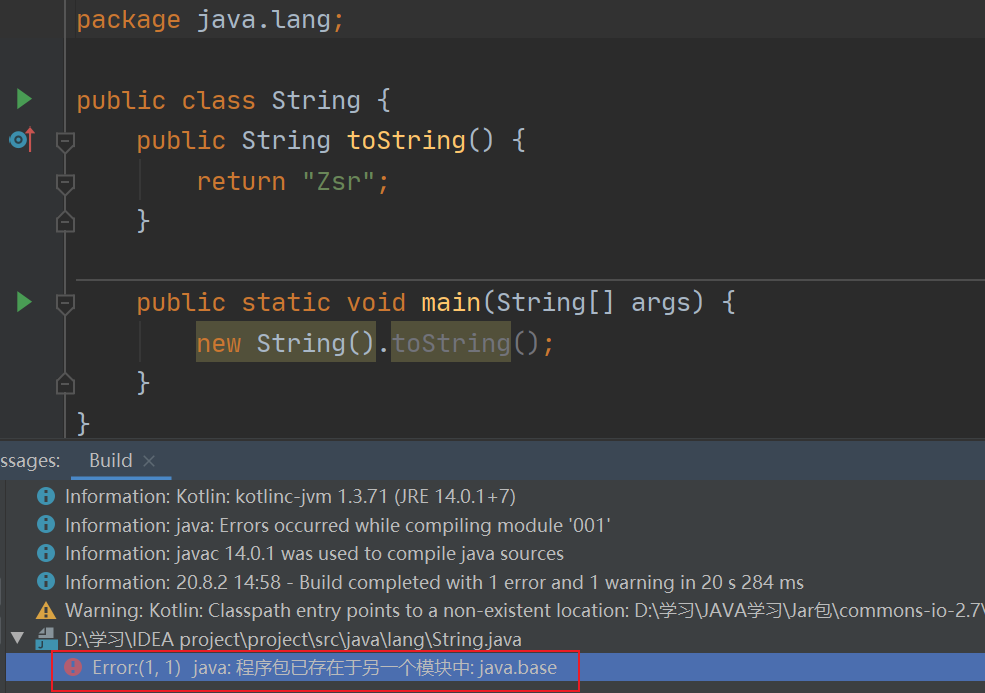Collapse toString method fold marker

(65, 141)
